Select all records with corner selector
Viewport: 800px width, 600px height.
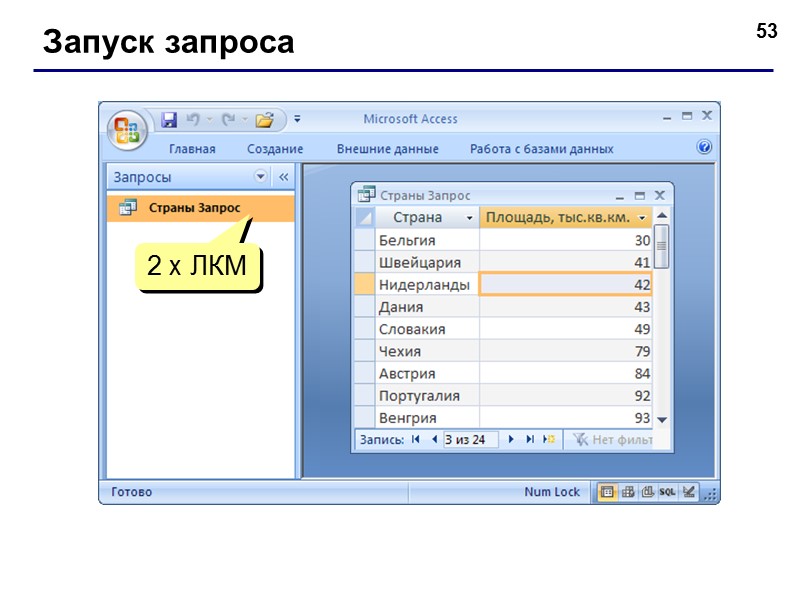365,217
